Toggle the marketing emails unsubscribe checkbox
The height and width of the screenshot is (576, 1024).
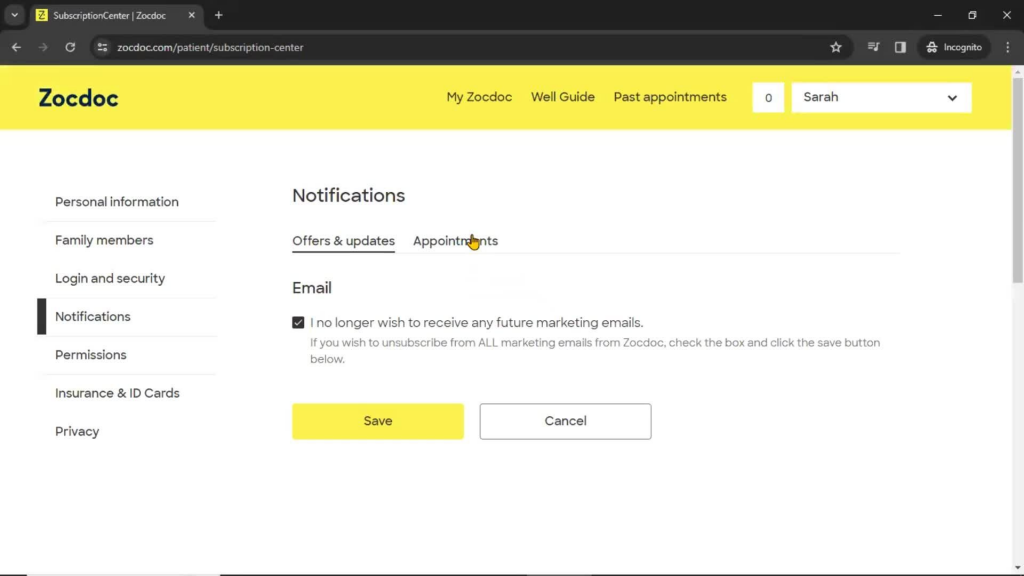coord(298,322)
